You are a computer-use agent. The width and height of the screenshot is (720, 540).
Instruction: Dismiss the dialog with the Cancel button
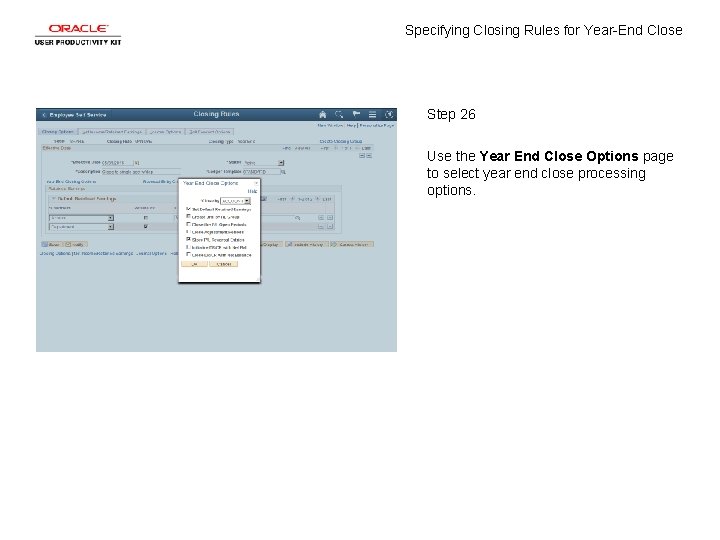pyautogui.click(x=224, y=264)
